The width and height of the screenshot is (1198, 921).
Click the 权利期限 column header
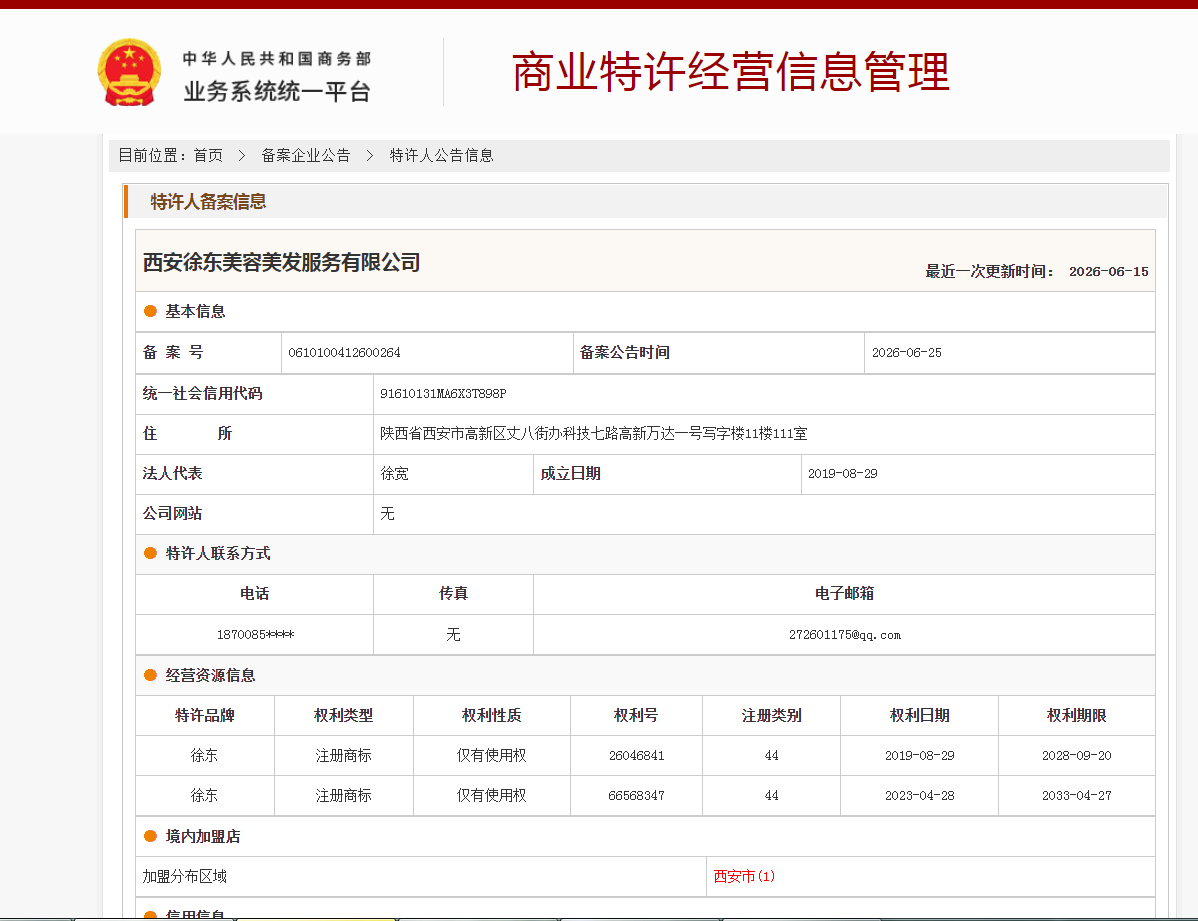point(1077,715)
